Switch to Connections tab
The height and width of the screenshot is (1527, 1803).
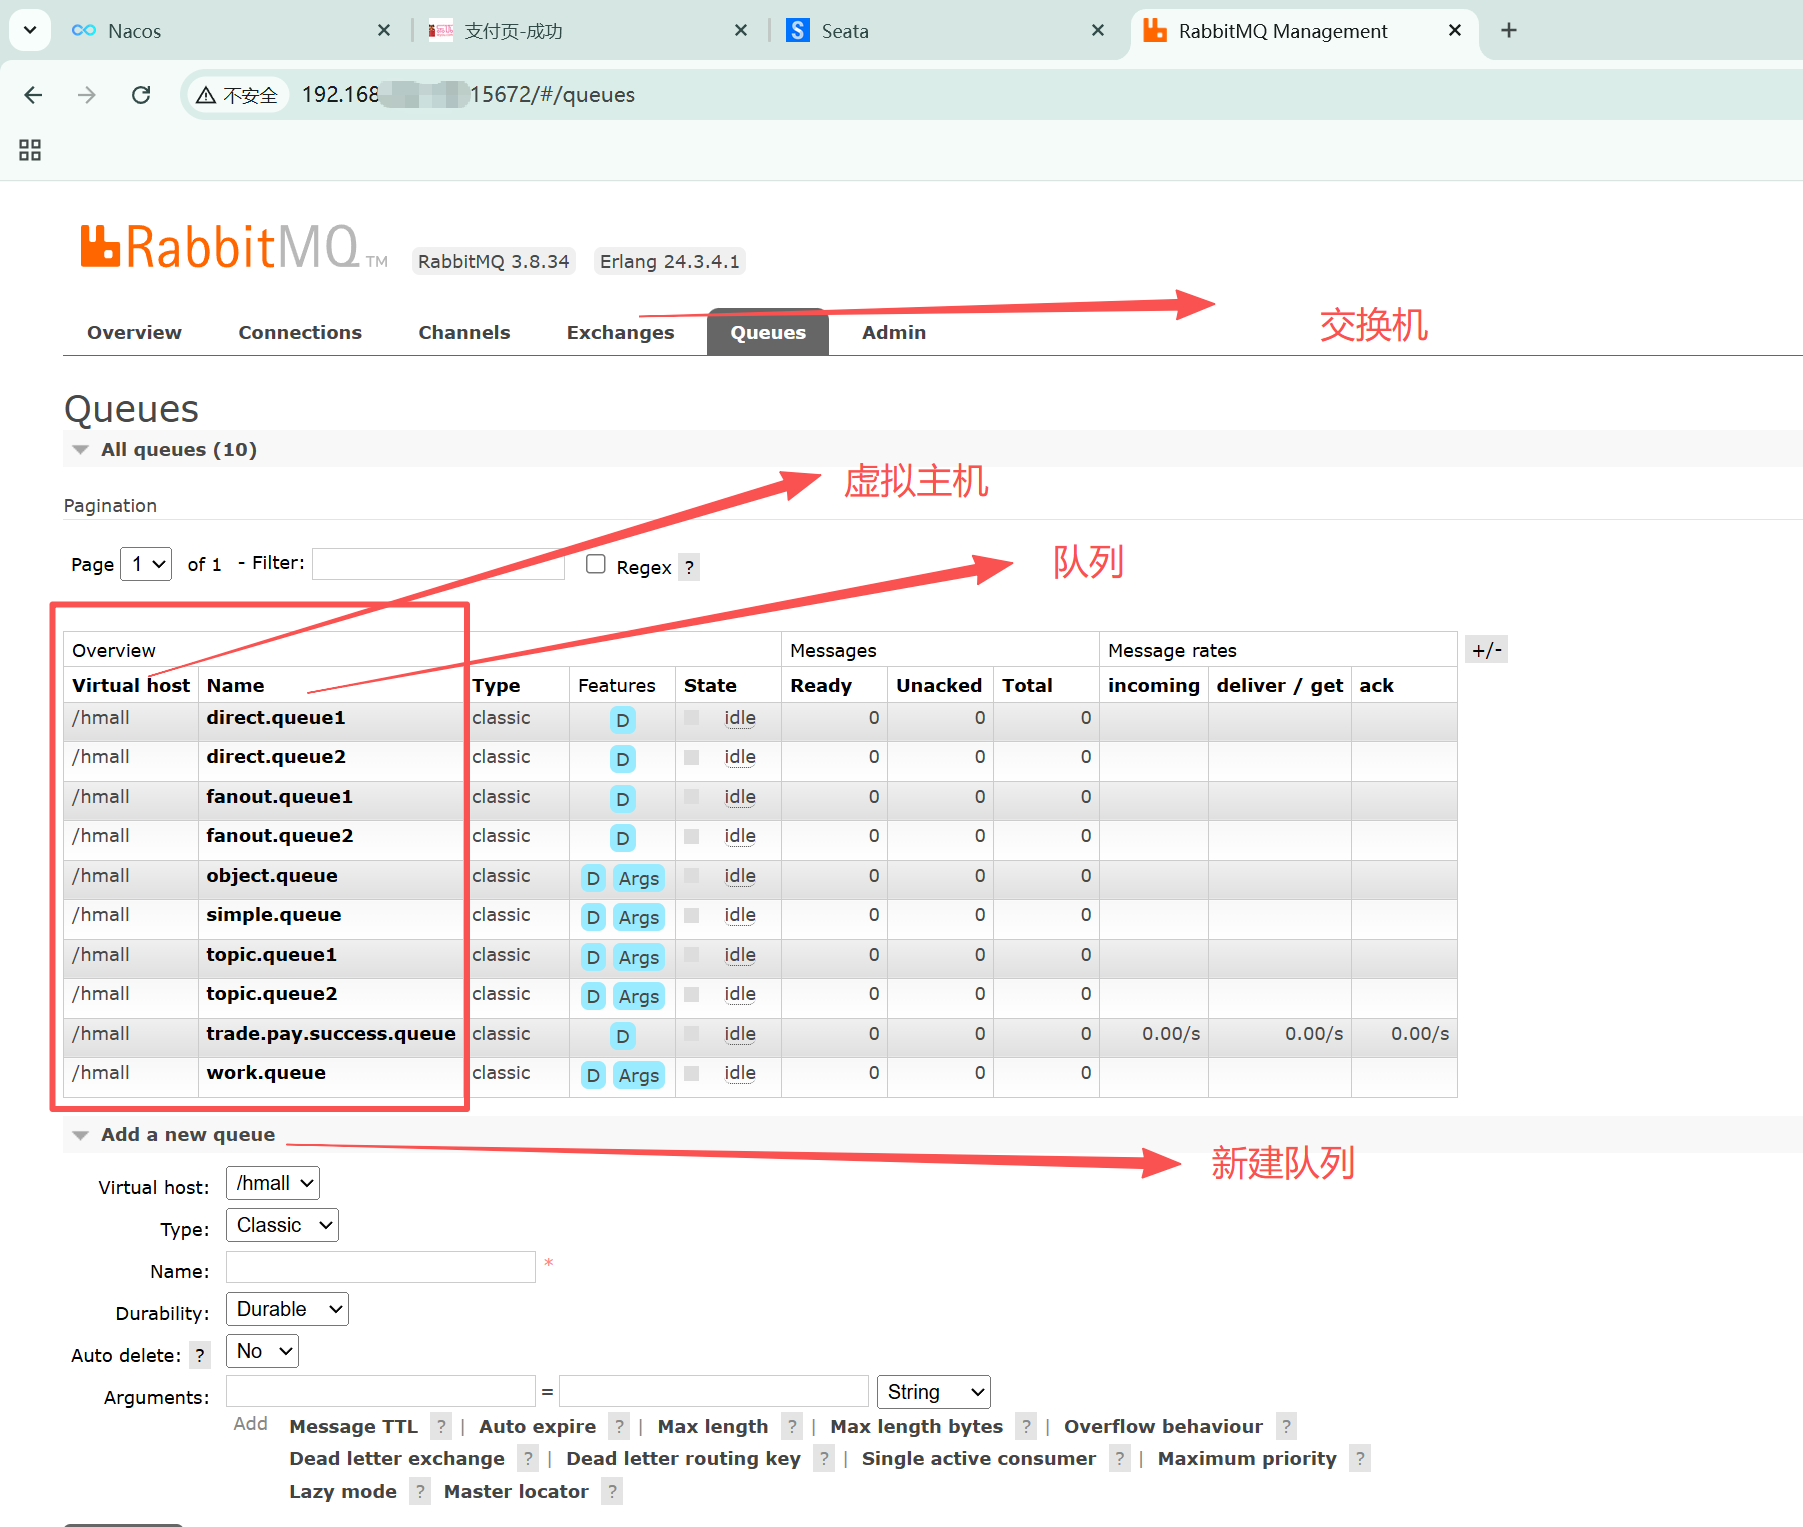(x=300, y=332)
